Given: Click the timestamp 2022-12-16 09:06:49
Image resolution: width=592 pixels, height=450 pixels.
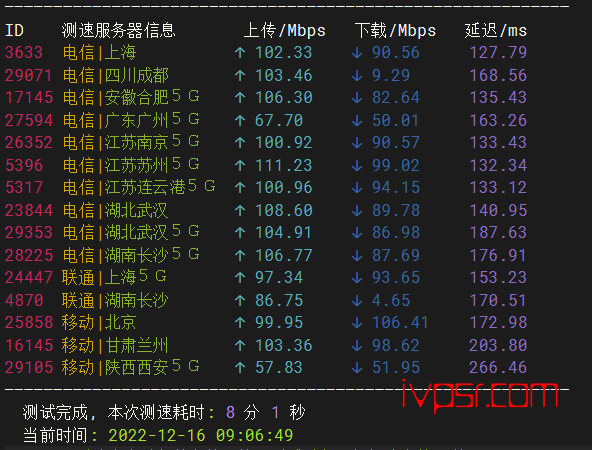Looking at the screenshot, I should (201, 436).
